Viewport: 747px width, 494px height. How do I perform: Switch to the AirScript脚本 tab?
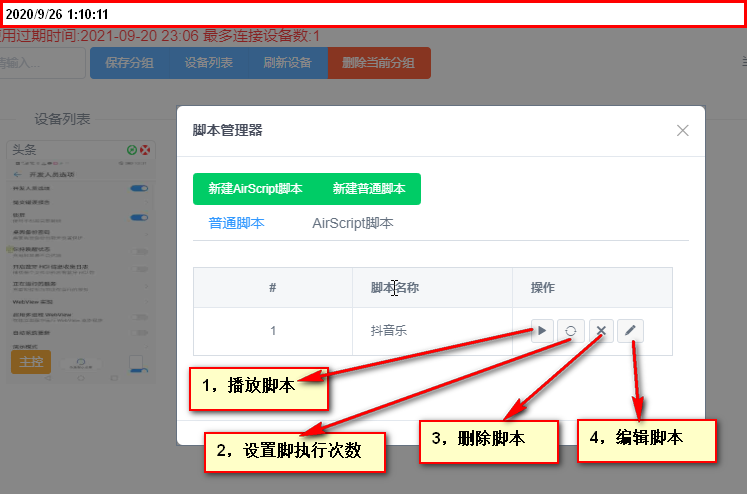point(353,223)
